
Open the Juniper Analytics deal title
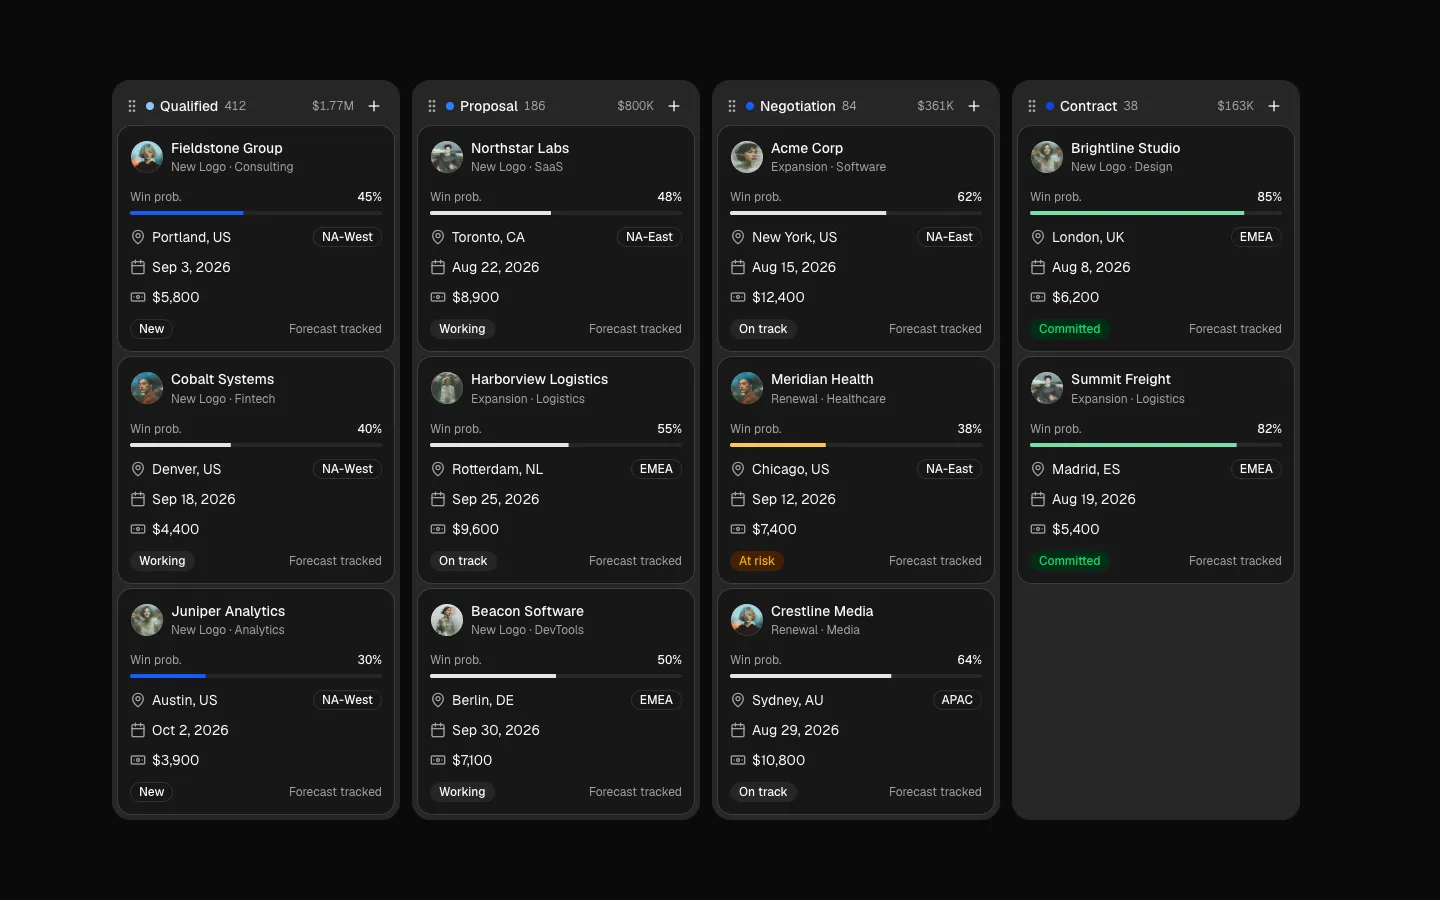pos(228,611)
